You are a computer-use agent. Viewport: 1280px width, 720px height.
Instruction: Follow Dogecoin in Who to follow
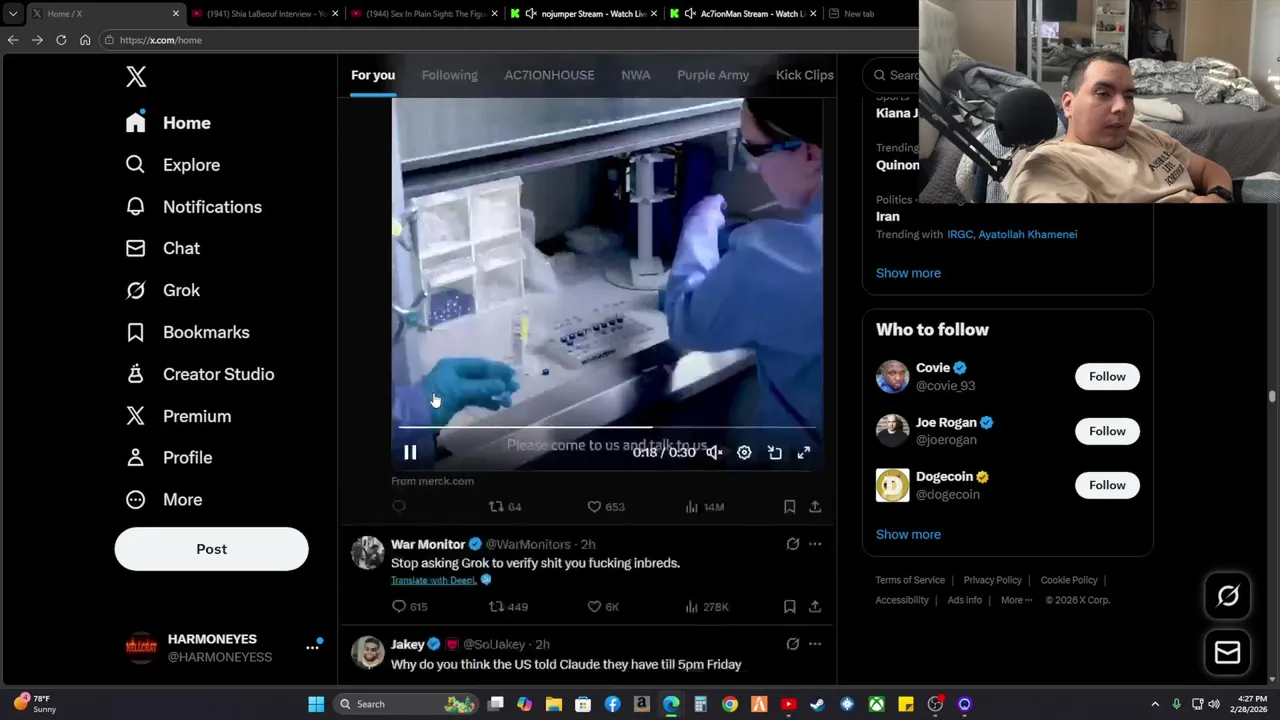1107,485
